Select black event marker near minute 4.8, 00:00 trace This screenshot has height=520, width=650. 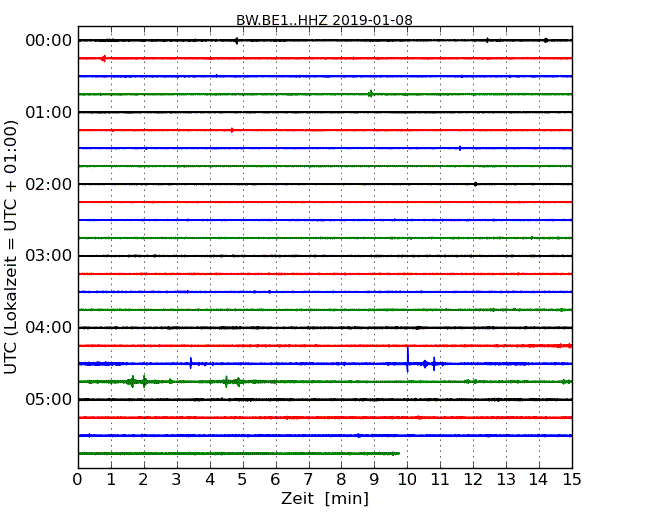coord(236,41)
